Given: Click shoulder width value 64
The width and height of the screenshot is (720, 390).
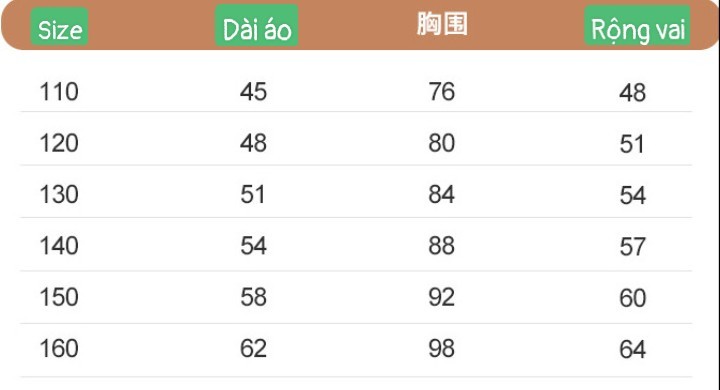Looking at the screenshot, I should pyautogui.click(x=633, y=350).
